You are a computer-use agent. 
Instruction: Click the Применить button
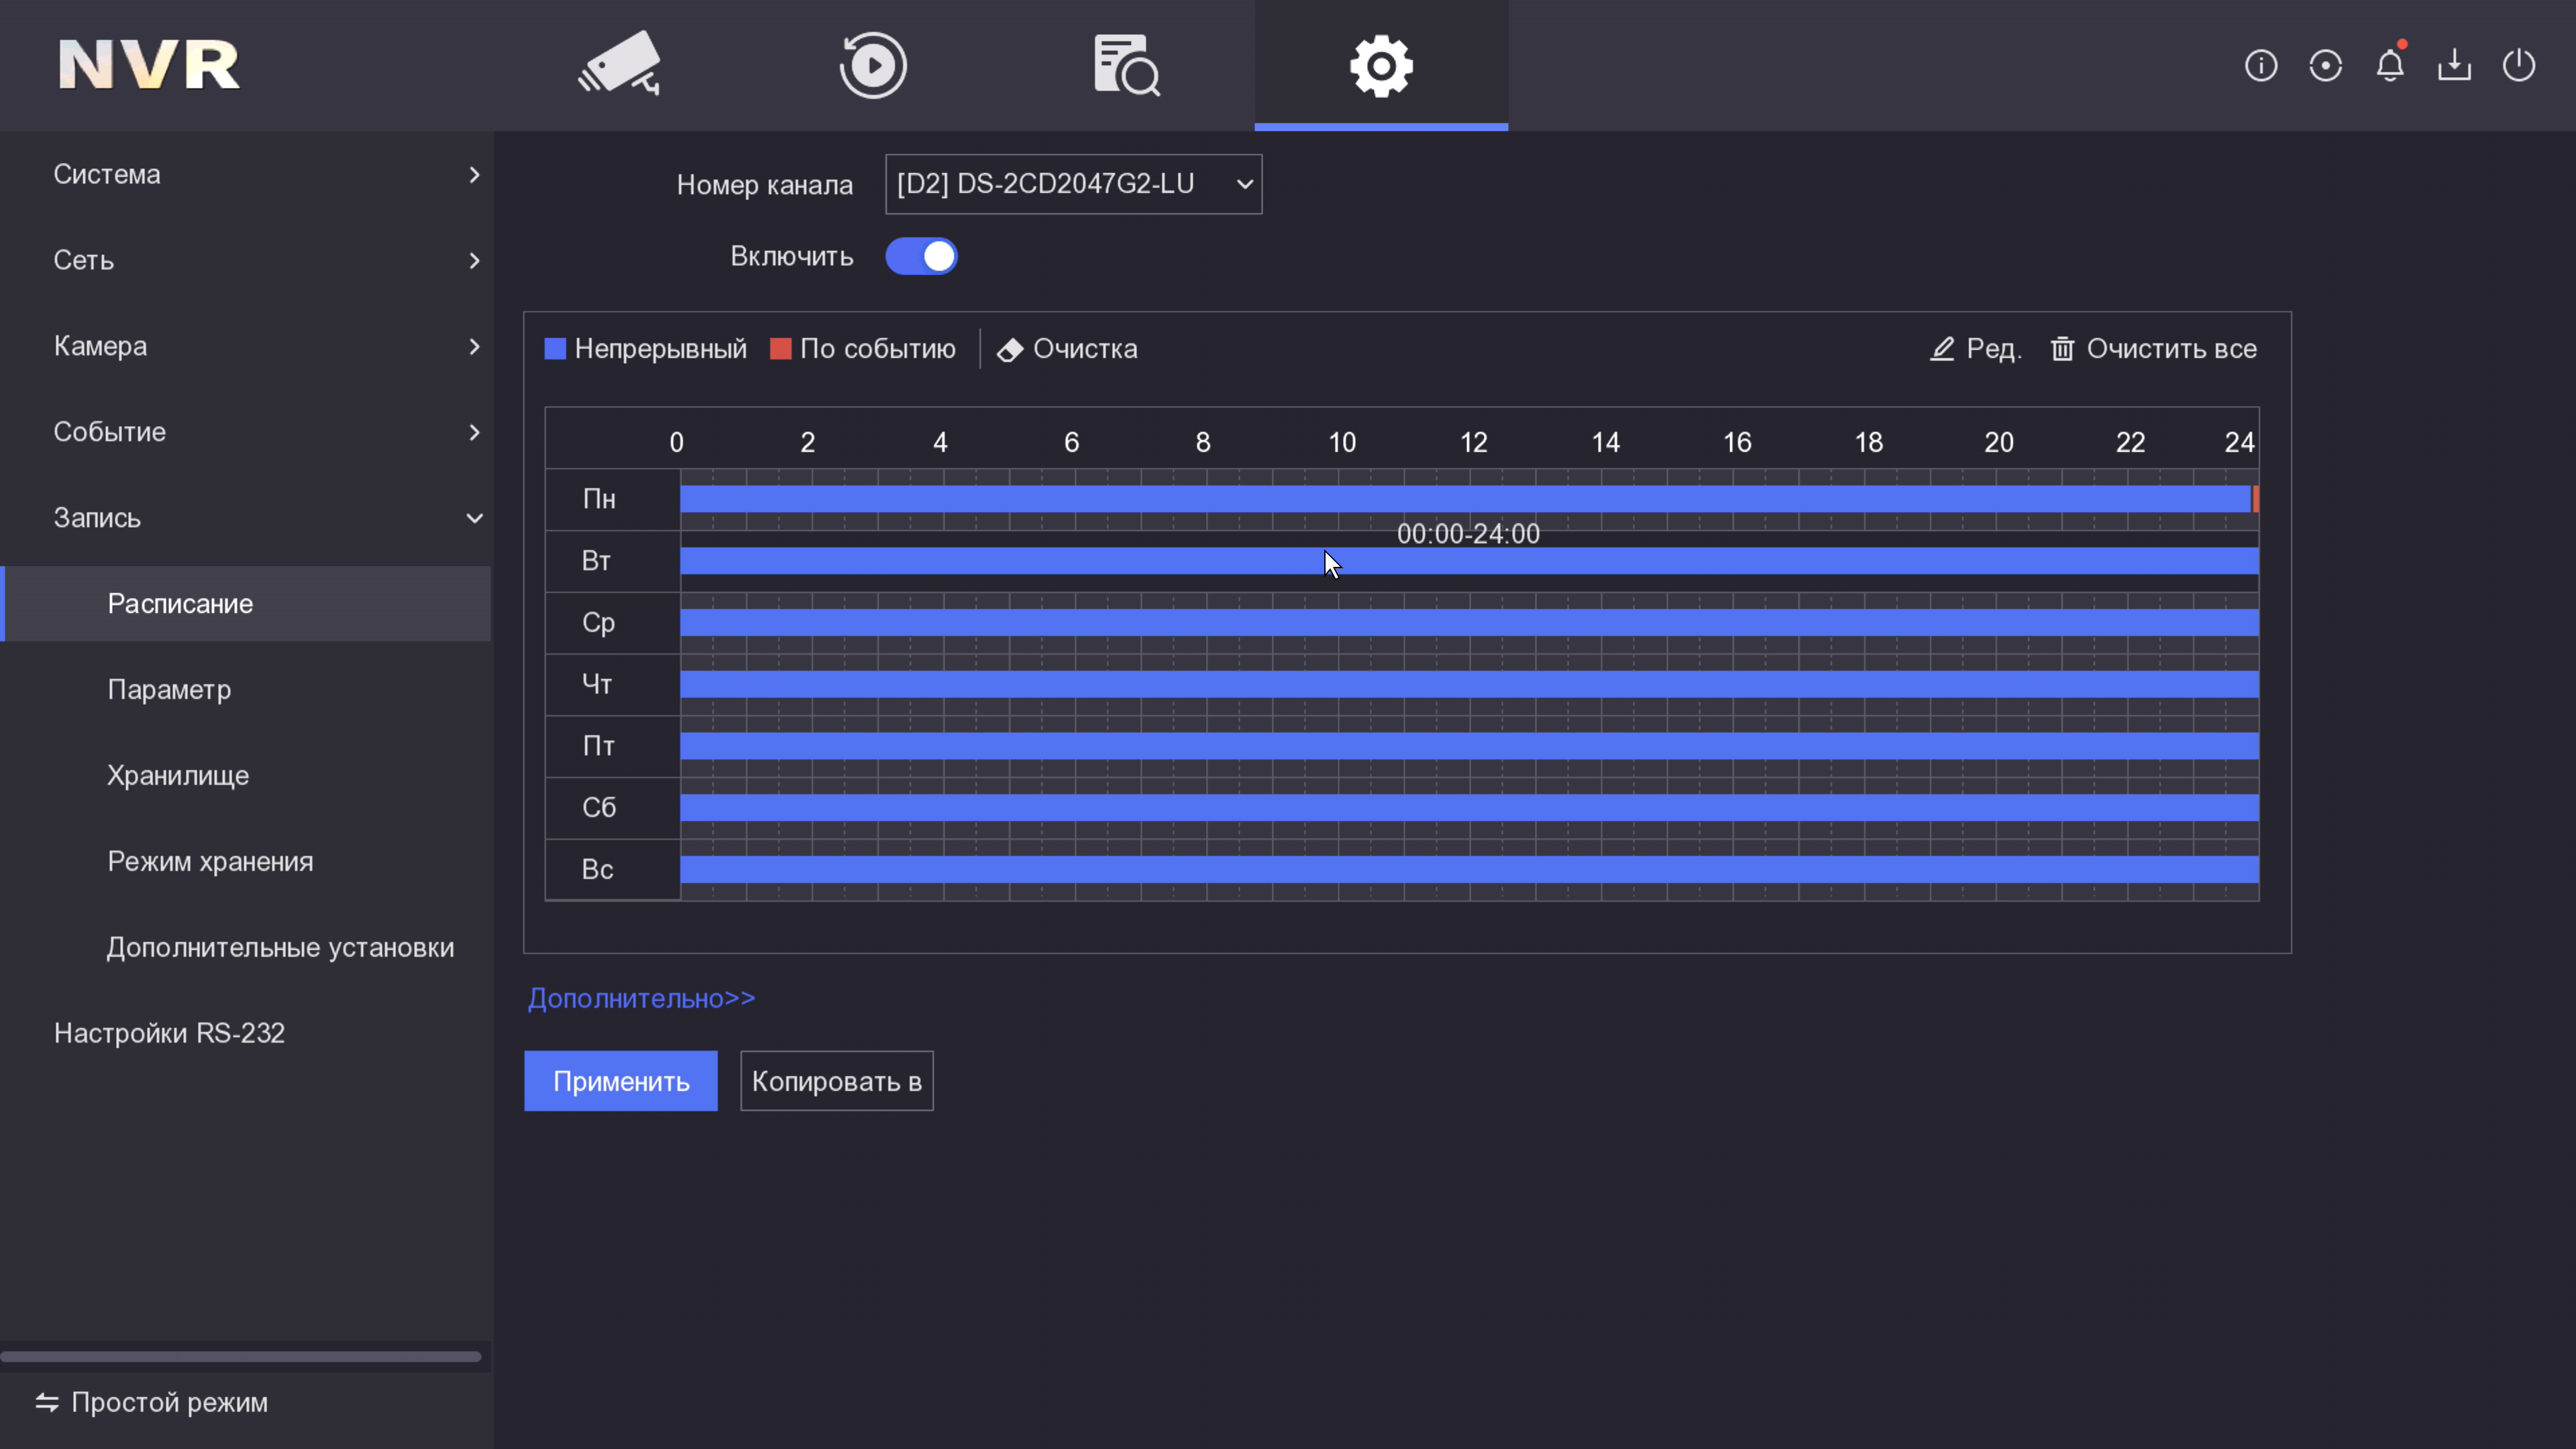coord(621,1081)
